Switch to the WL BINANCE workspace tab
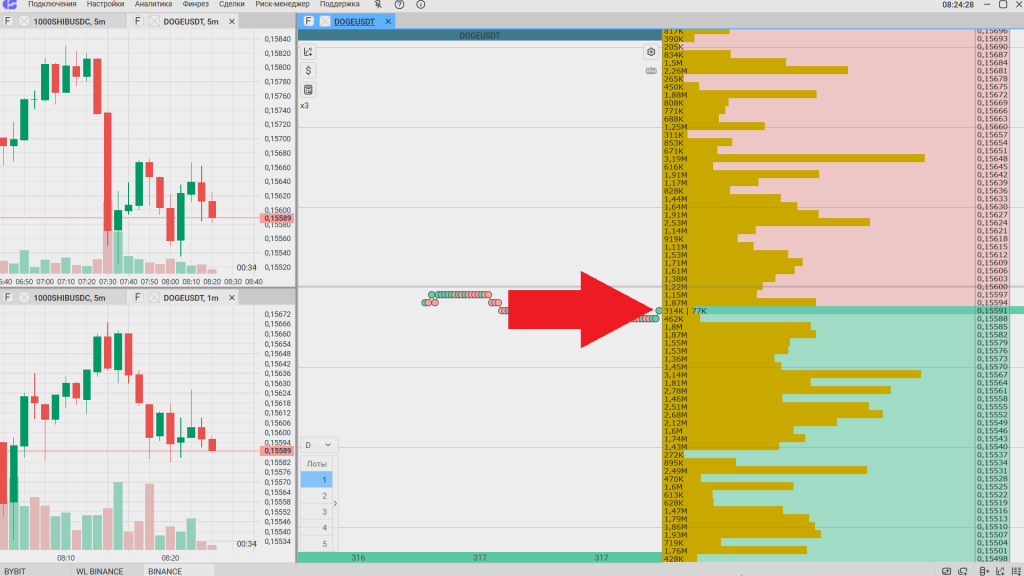The image size is (1024, 576). (99, 571)
